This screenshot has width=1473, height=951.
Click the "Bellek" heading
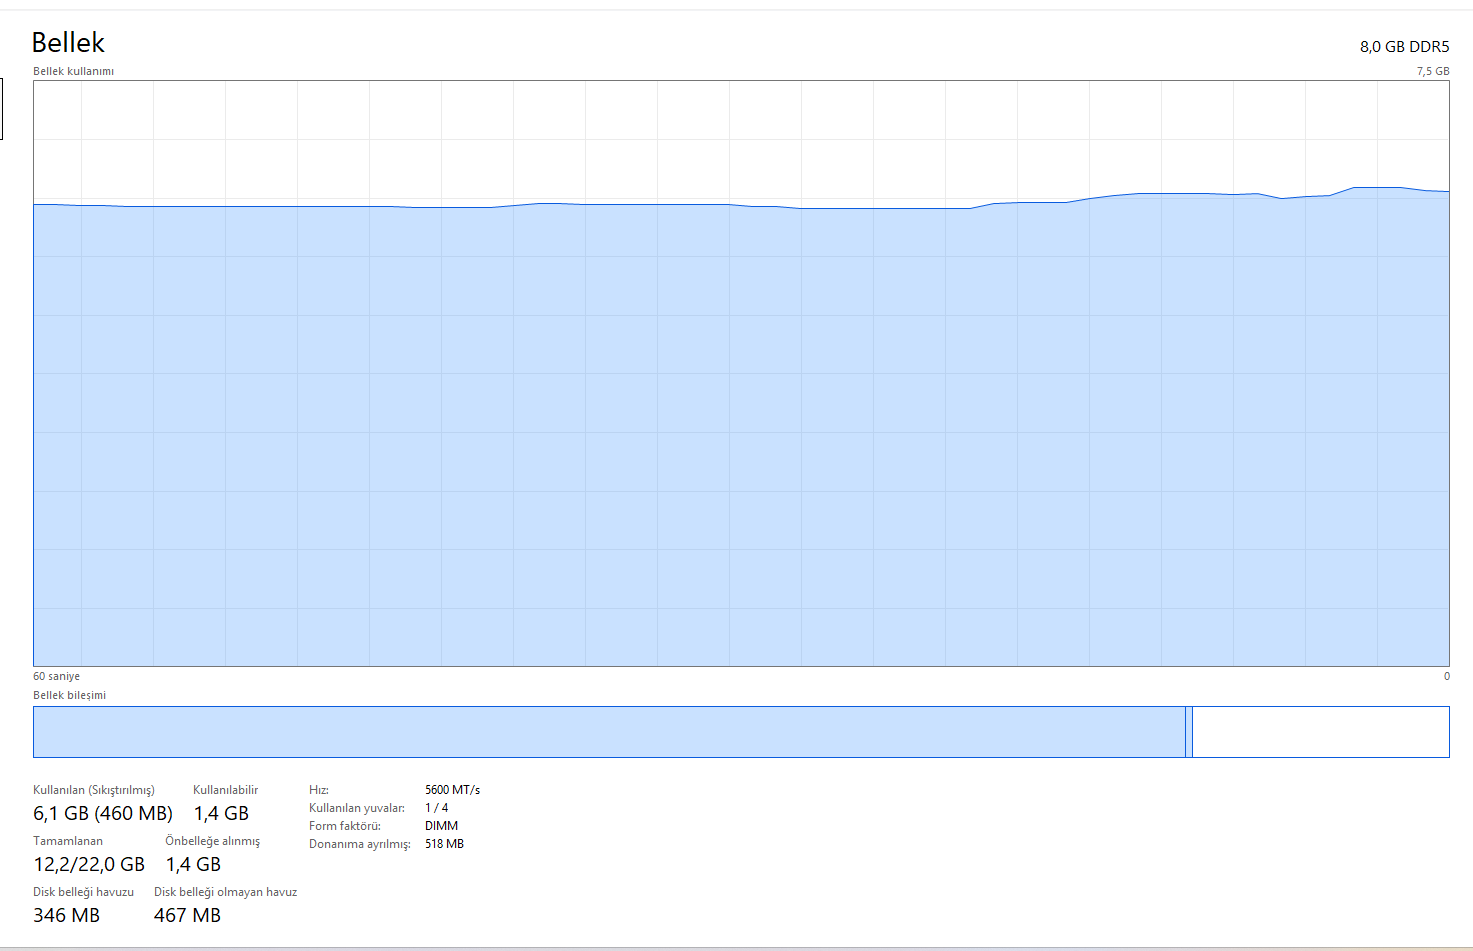click(68, 43)
